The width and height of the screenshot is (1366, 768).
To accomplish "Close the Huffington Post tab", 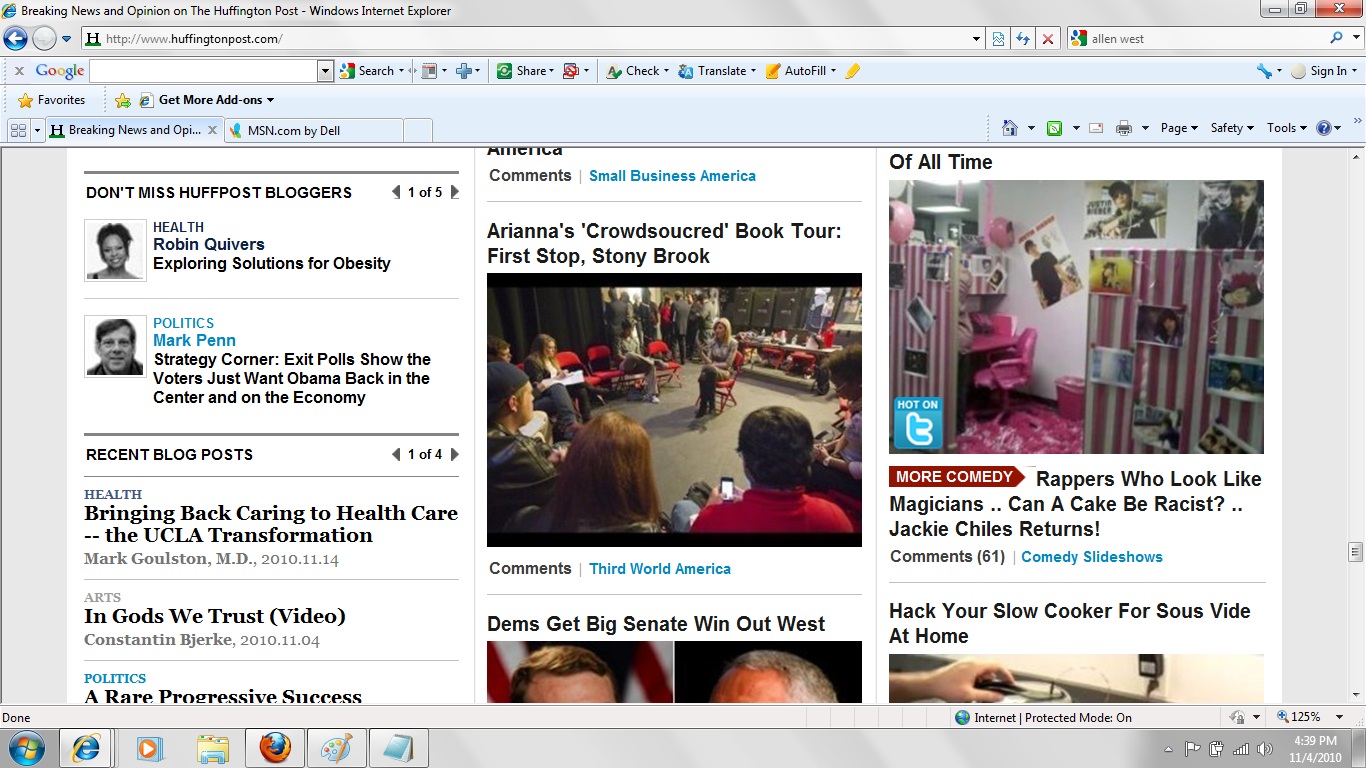I will click(x=212, y=130).
